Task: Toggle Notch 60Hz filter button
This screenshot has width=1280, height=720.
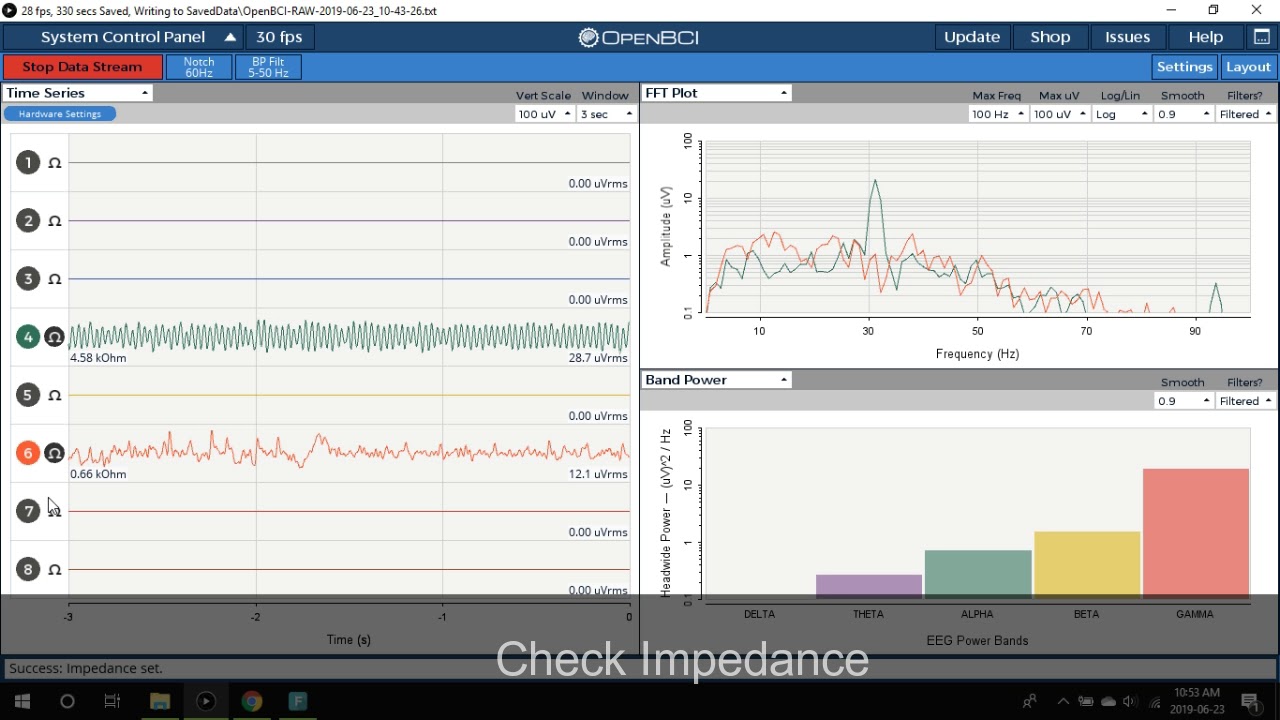Action: 198,67
